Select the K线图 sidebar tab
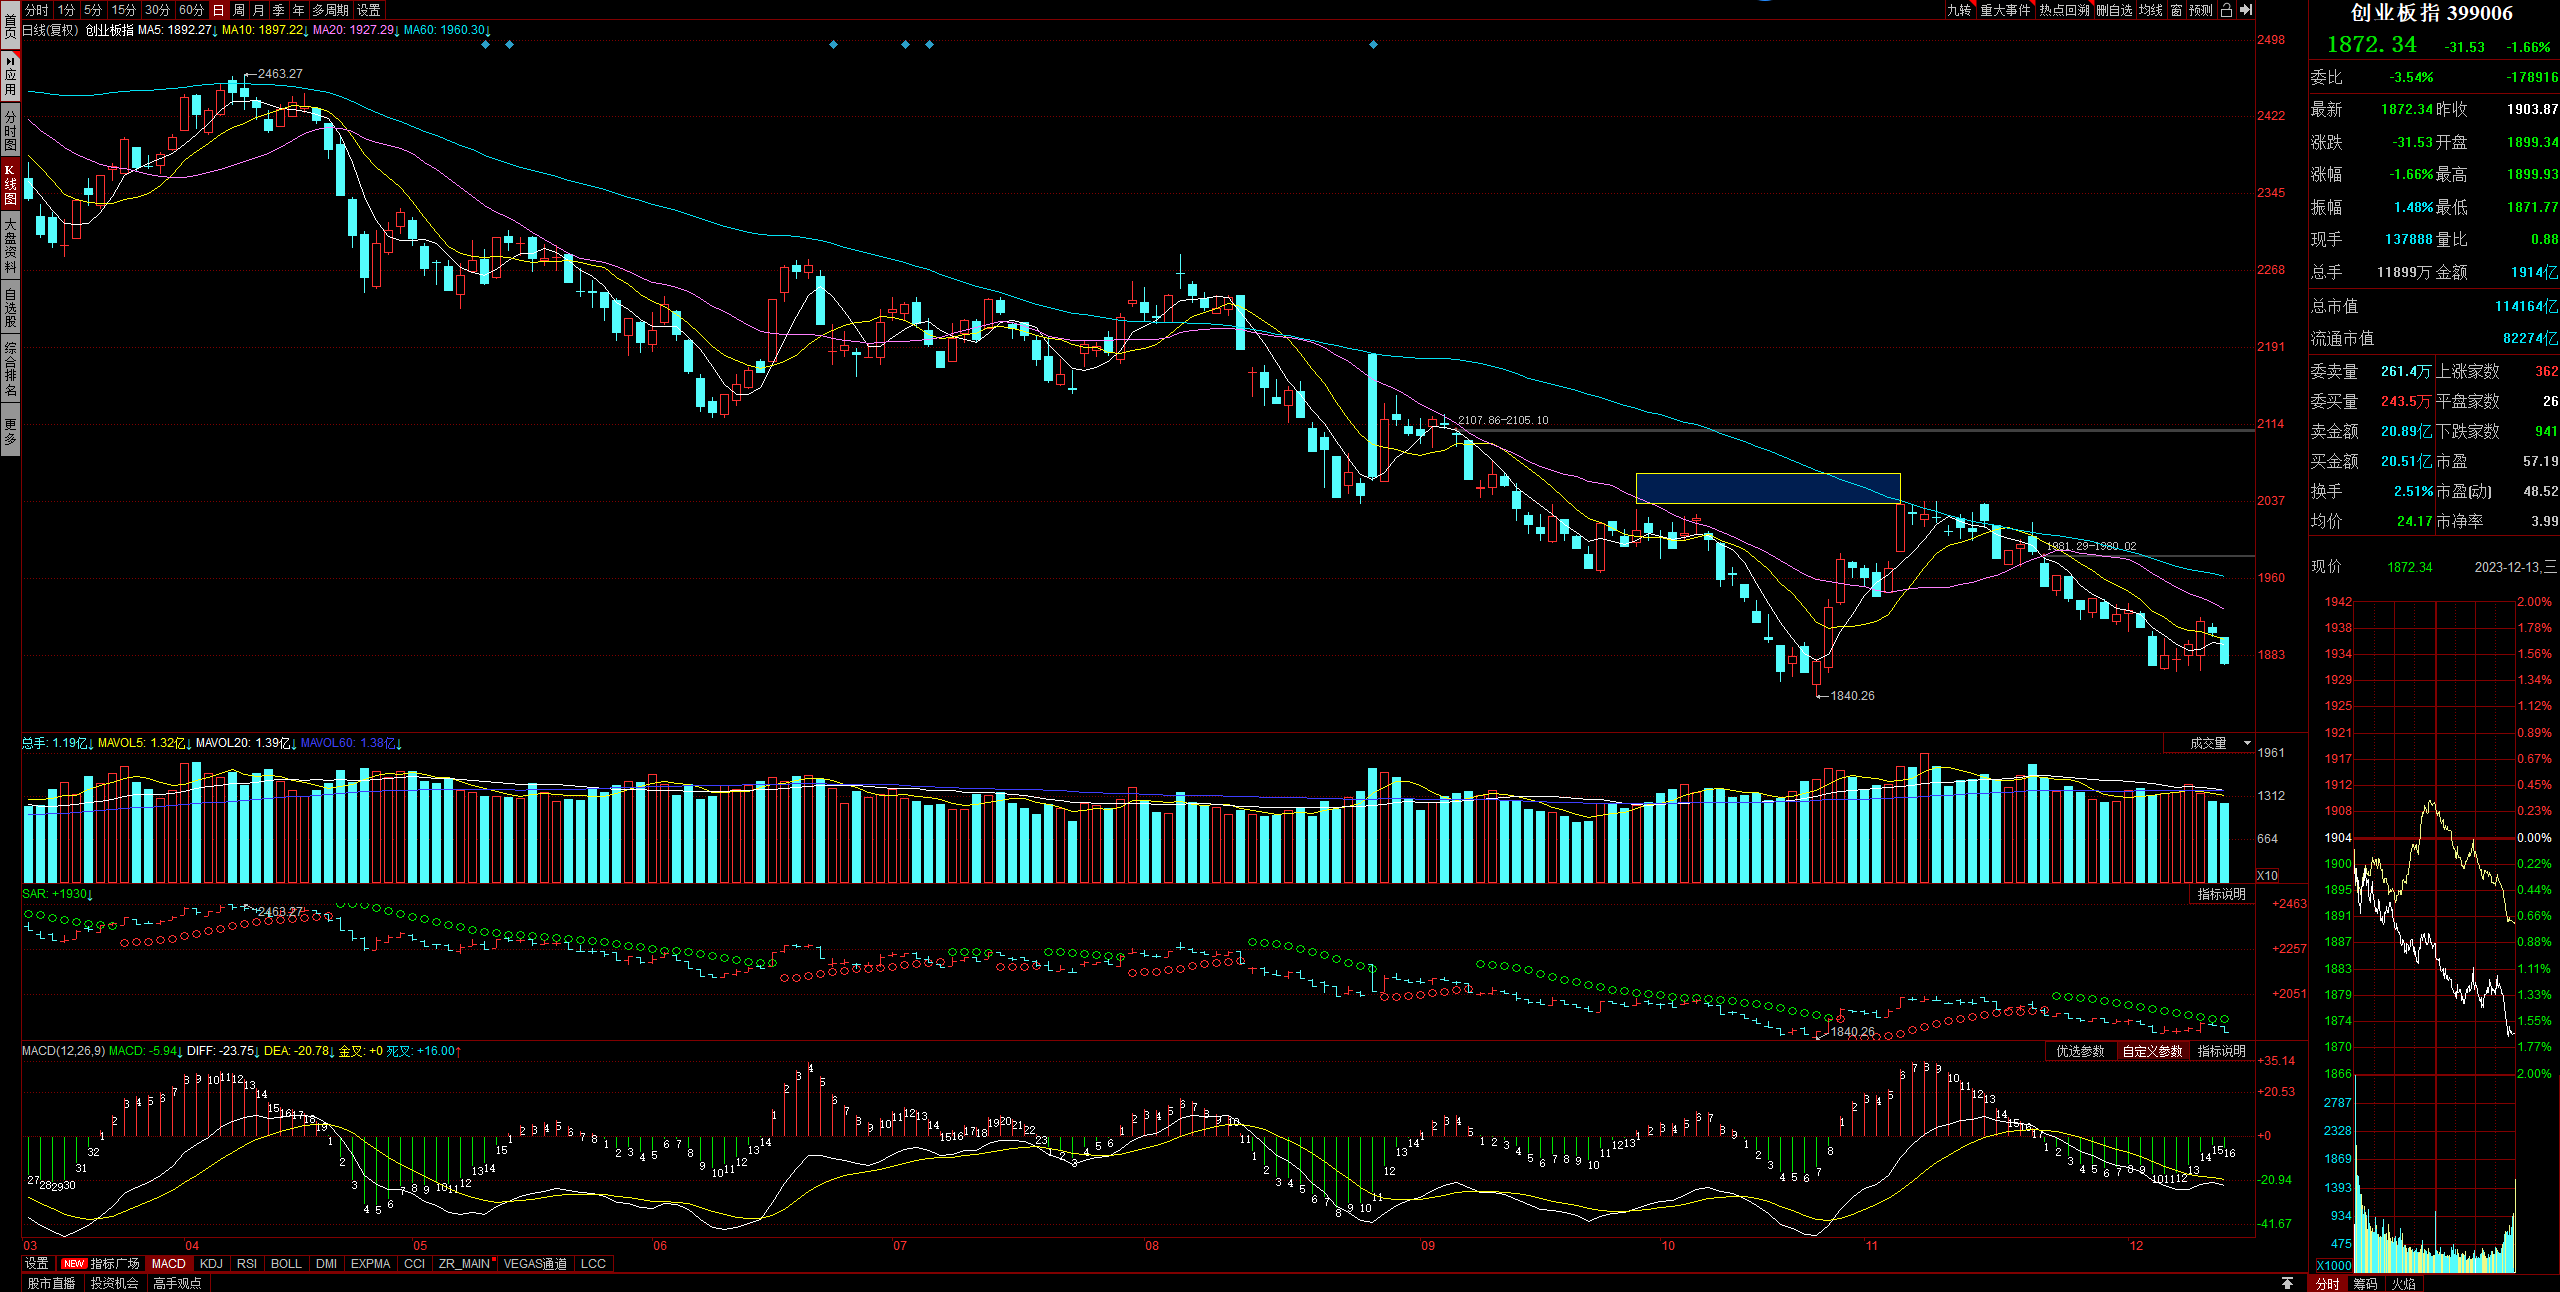The image size is (2560, 1292). pyautogui.click(x=10, y=184)
